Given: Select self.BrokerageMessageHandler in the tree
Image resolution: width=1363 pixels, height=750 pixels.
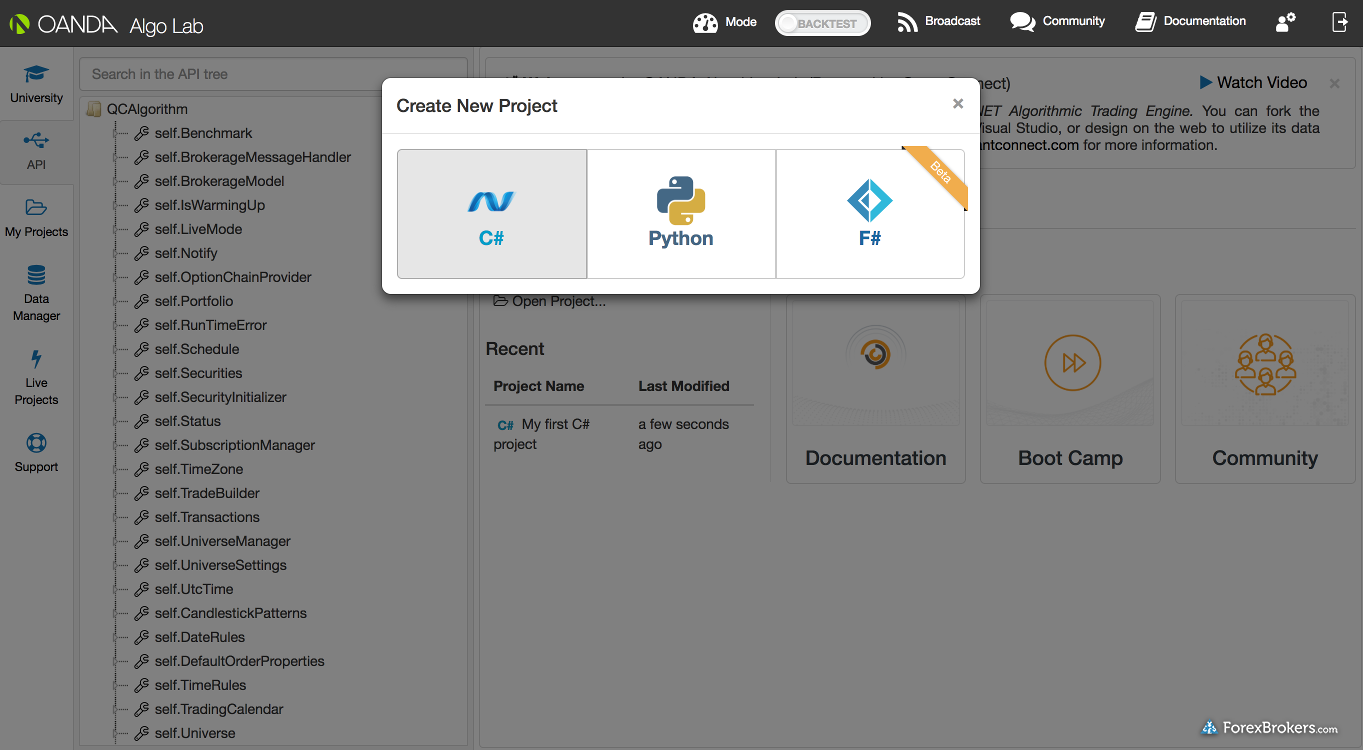Looking at the screenshot, I should coord(253,157).
